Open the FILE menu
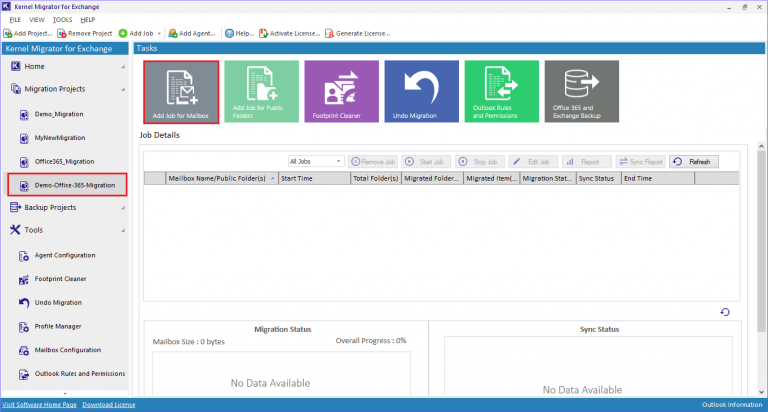768x412 pixels. 15,20
